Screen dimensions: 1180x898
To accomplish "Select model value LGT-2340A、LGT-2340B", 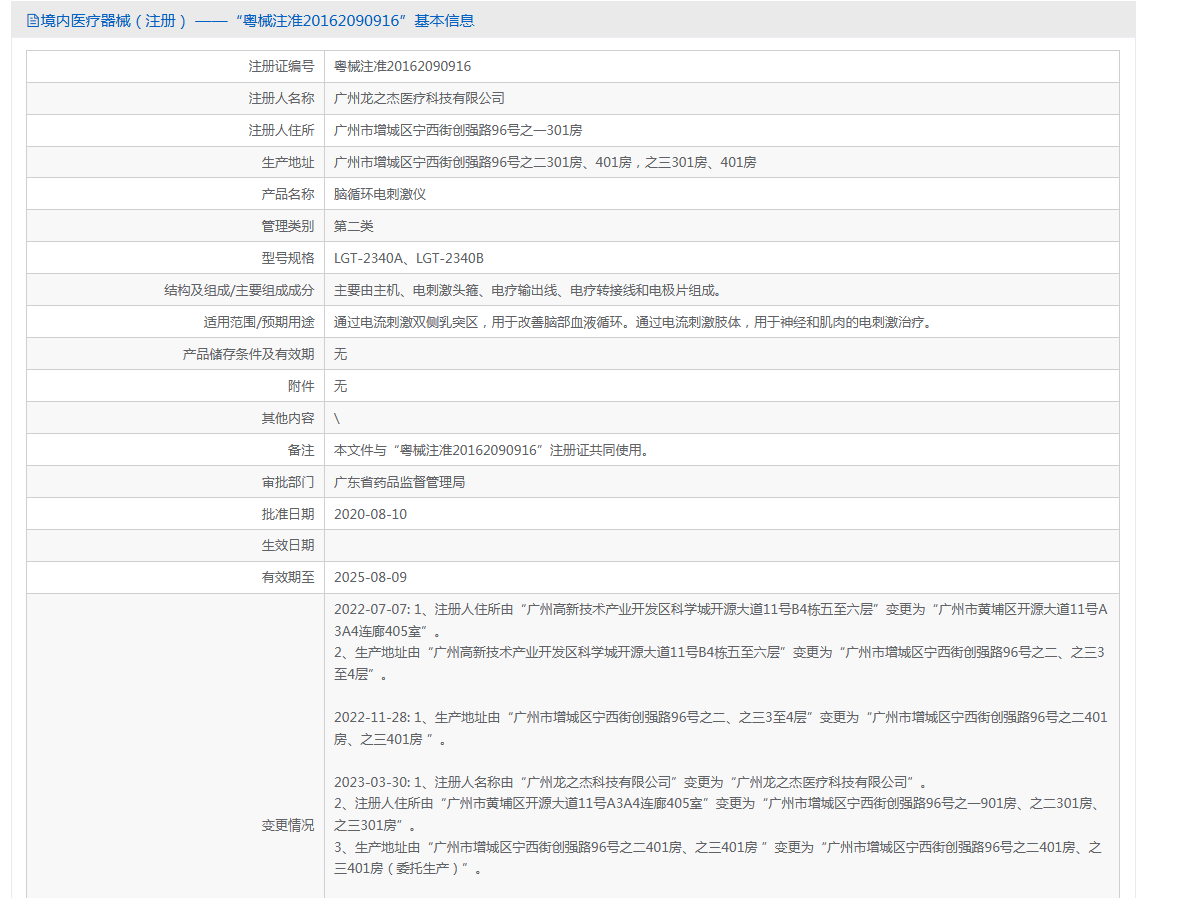I will click(409, 258).
